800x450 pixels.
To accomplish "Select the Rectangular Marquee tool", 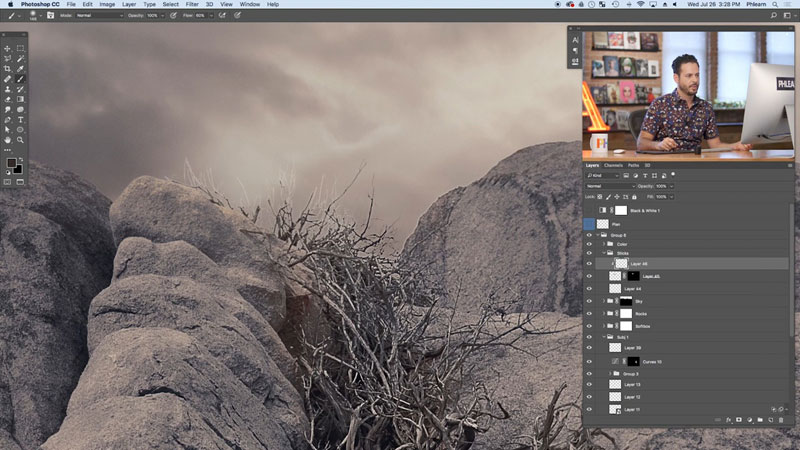I will click(x=20, y=48).
